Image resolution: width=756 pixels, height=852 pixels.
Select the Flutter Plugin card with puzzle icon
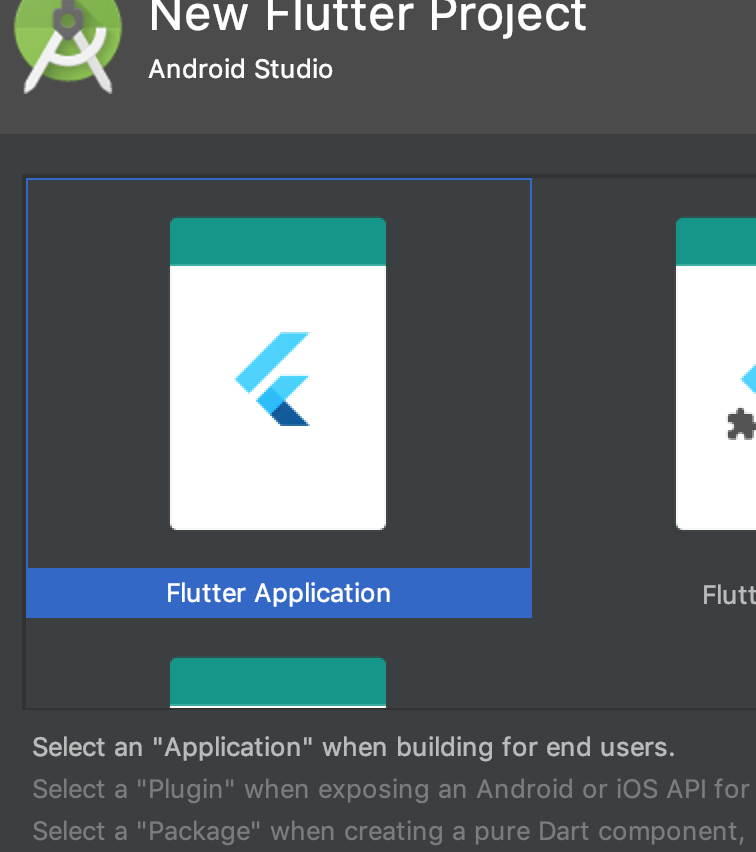pos(716,374)
